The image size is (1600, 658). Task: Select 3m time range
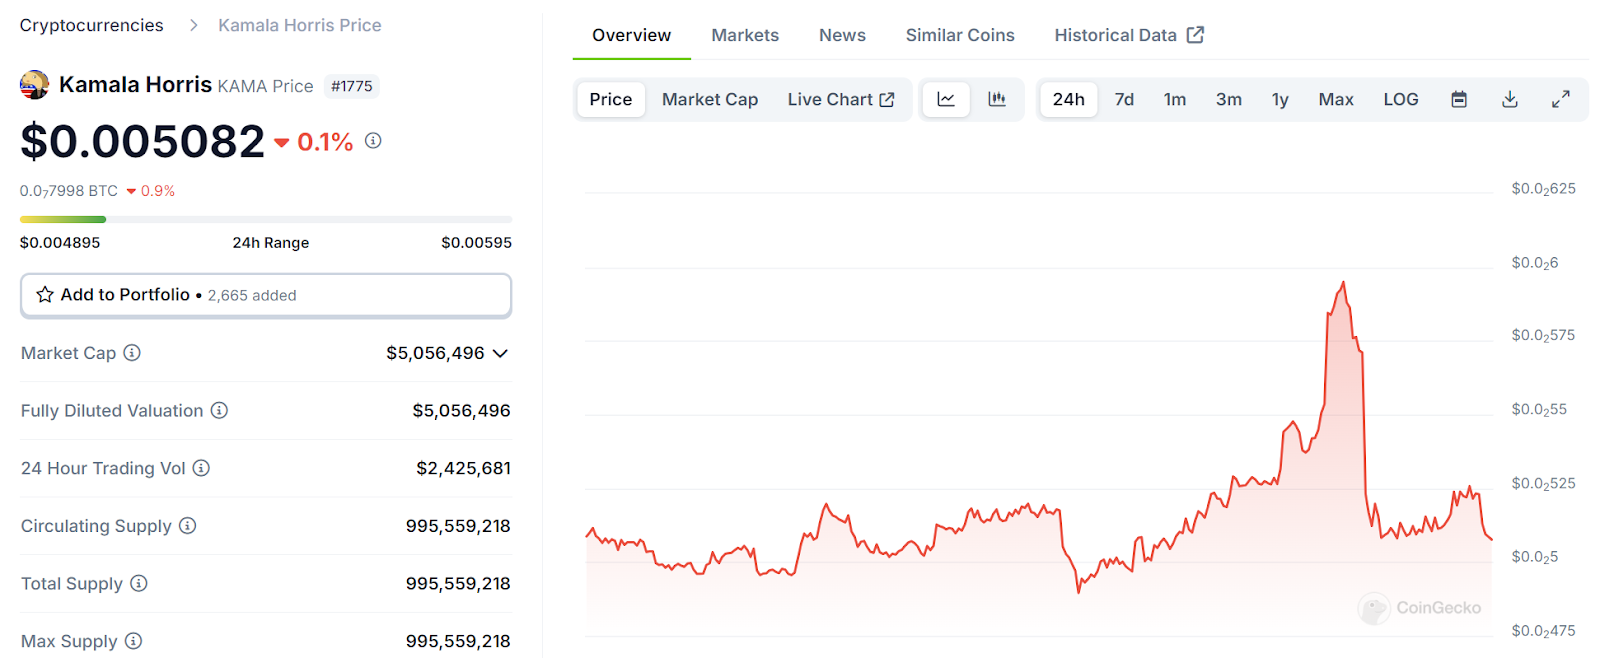tap(1229, 99)
